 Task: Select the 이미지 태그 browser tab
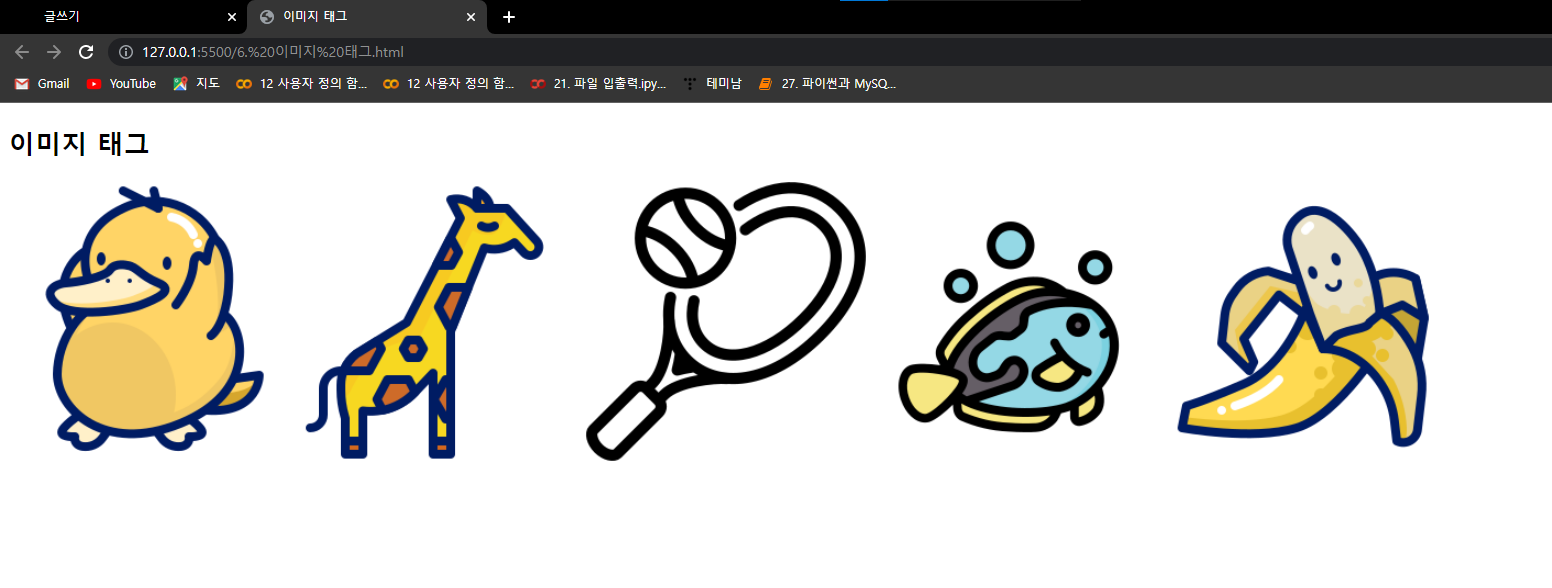[x=366, y=17]
